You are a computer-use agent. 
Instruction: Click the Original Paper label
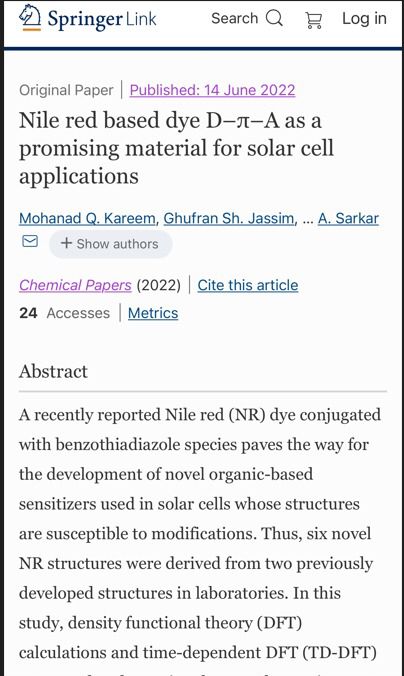[66, 90]
